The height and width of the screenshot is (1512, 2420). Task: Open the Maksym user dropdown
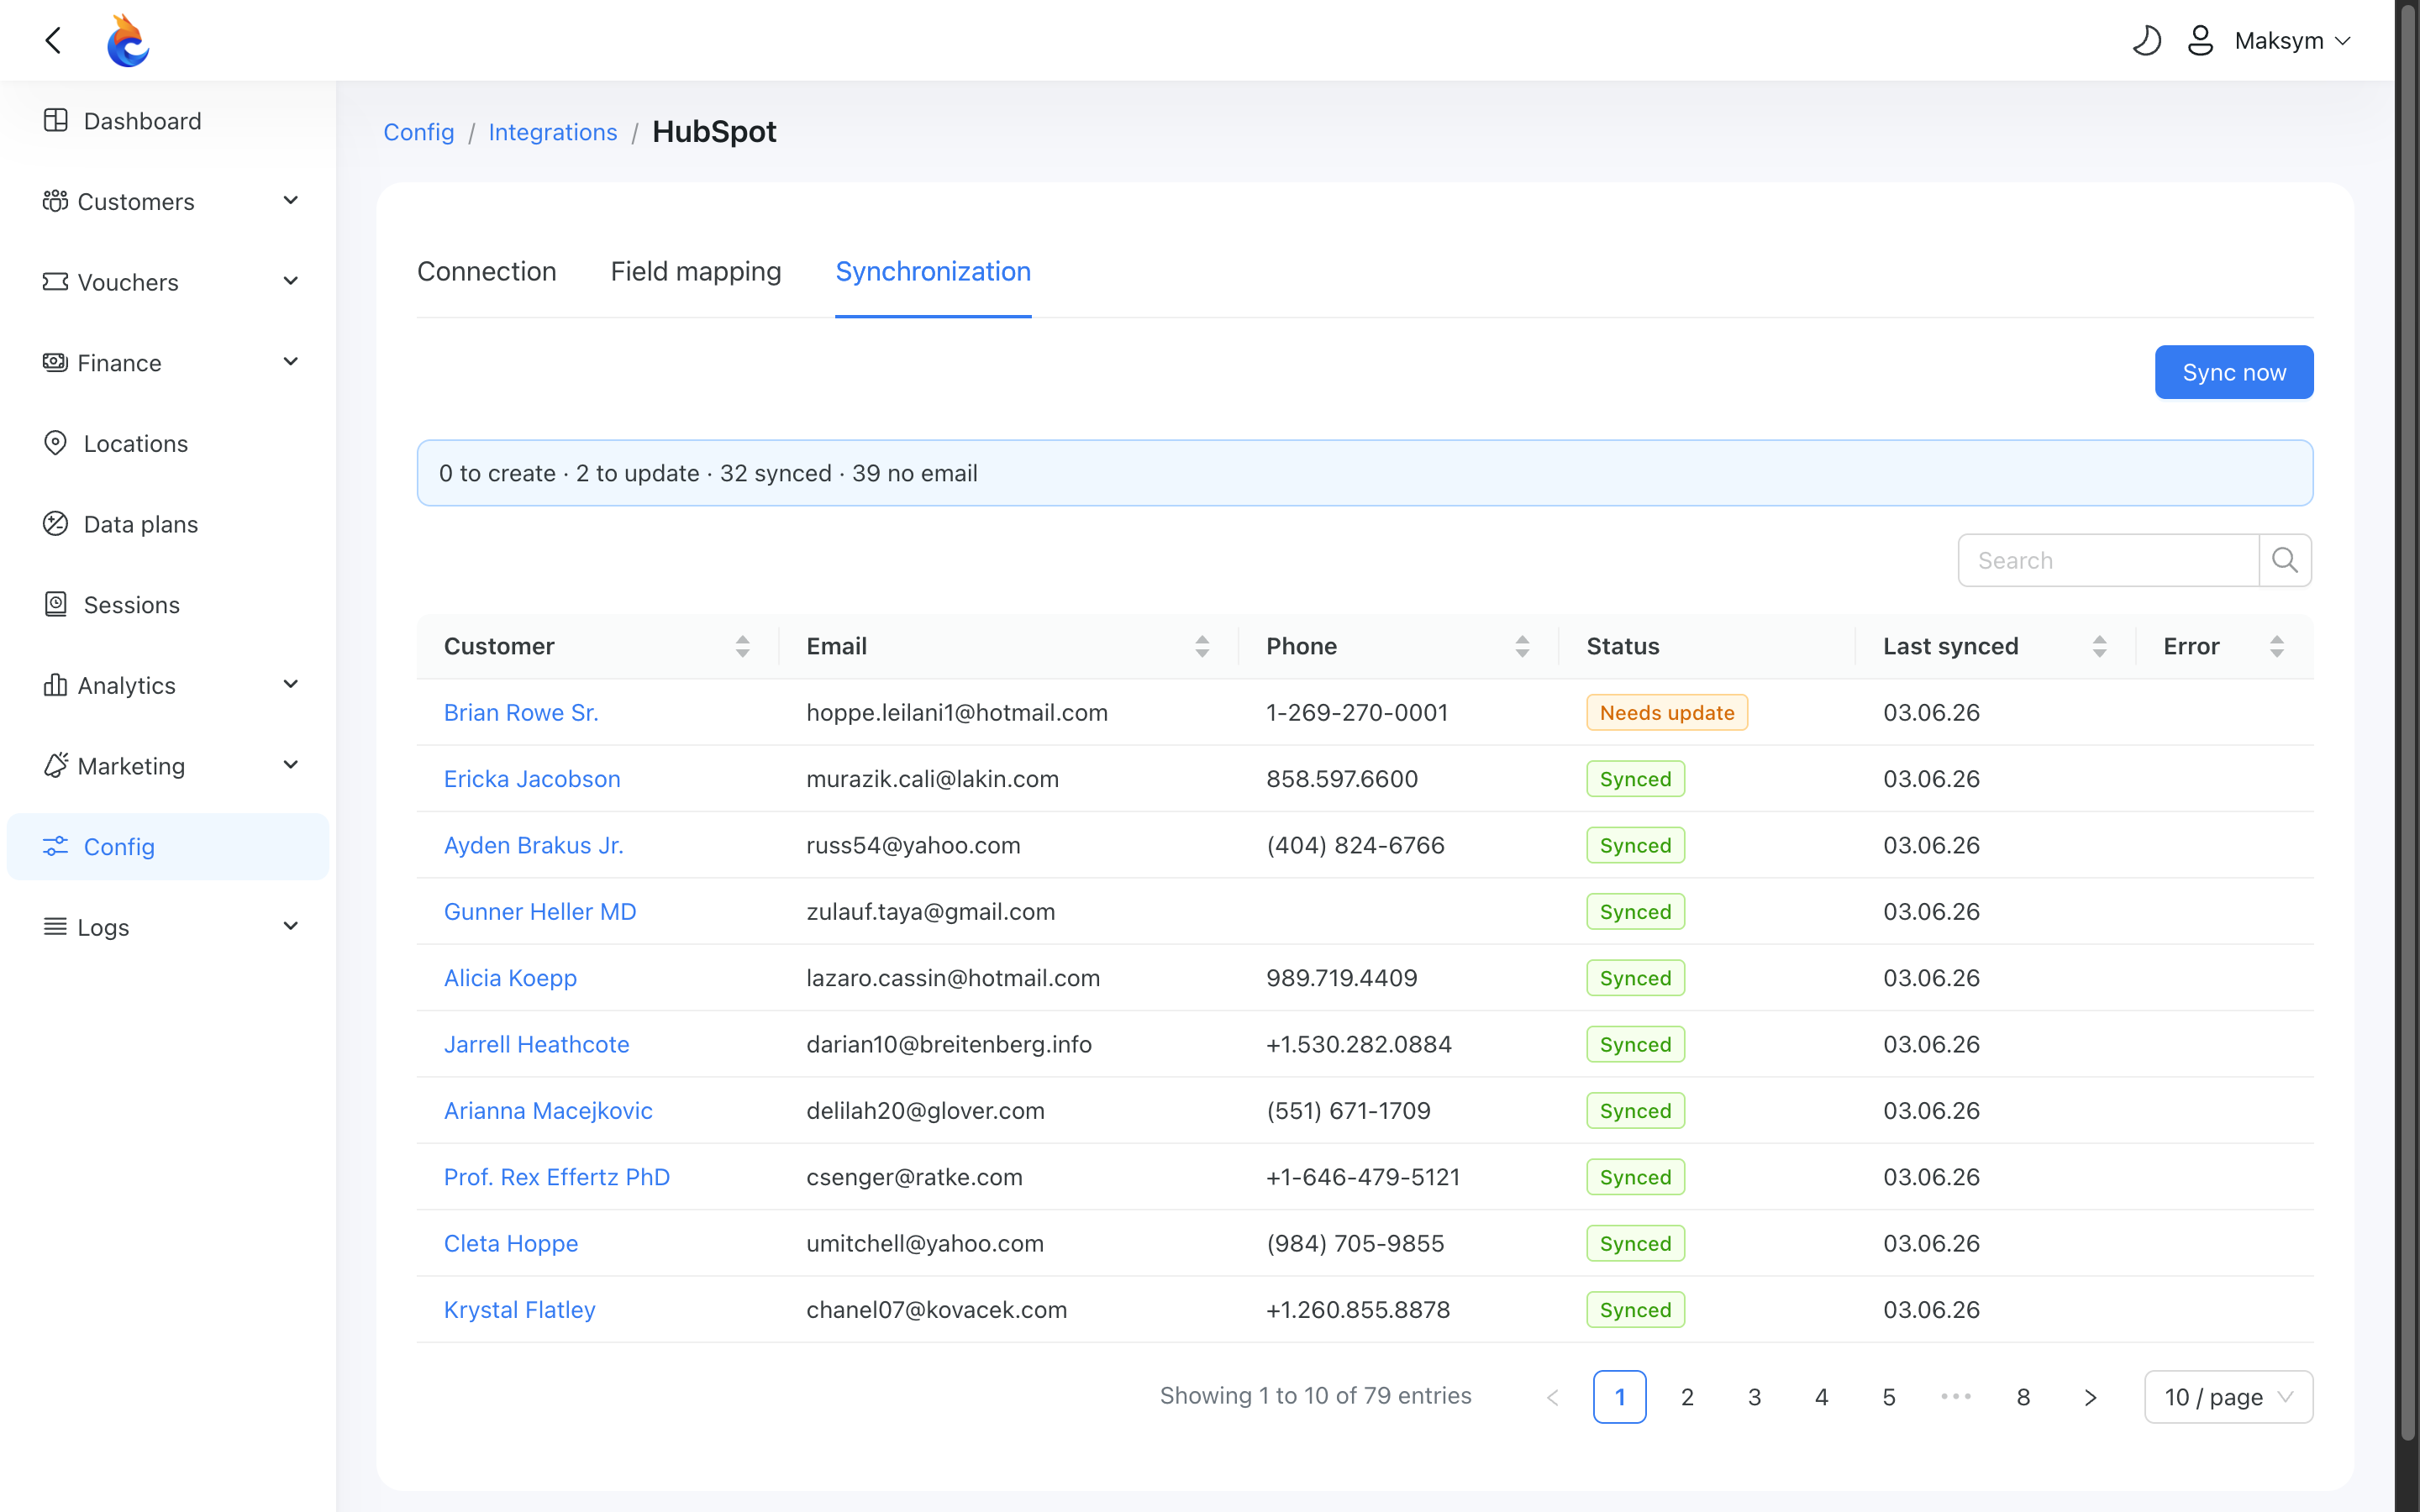[x=2292, y=40]
